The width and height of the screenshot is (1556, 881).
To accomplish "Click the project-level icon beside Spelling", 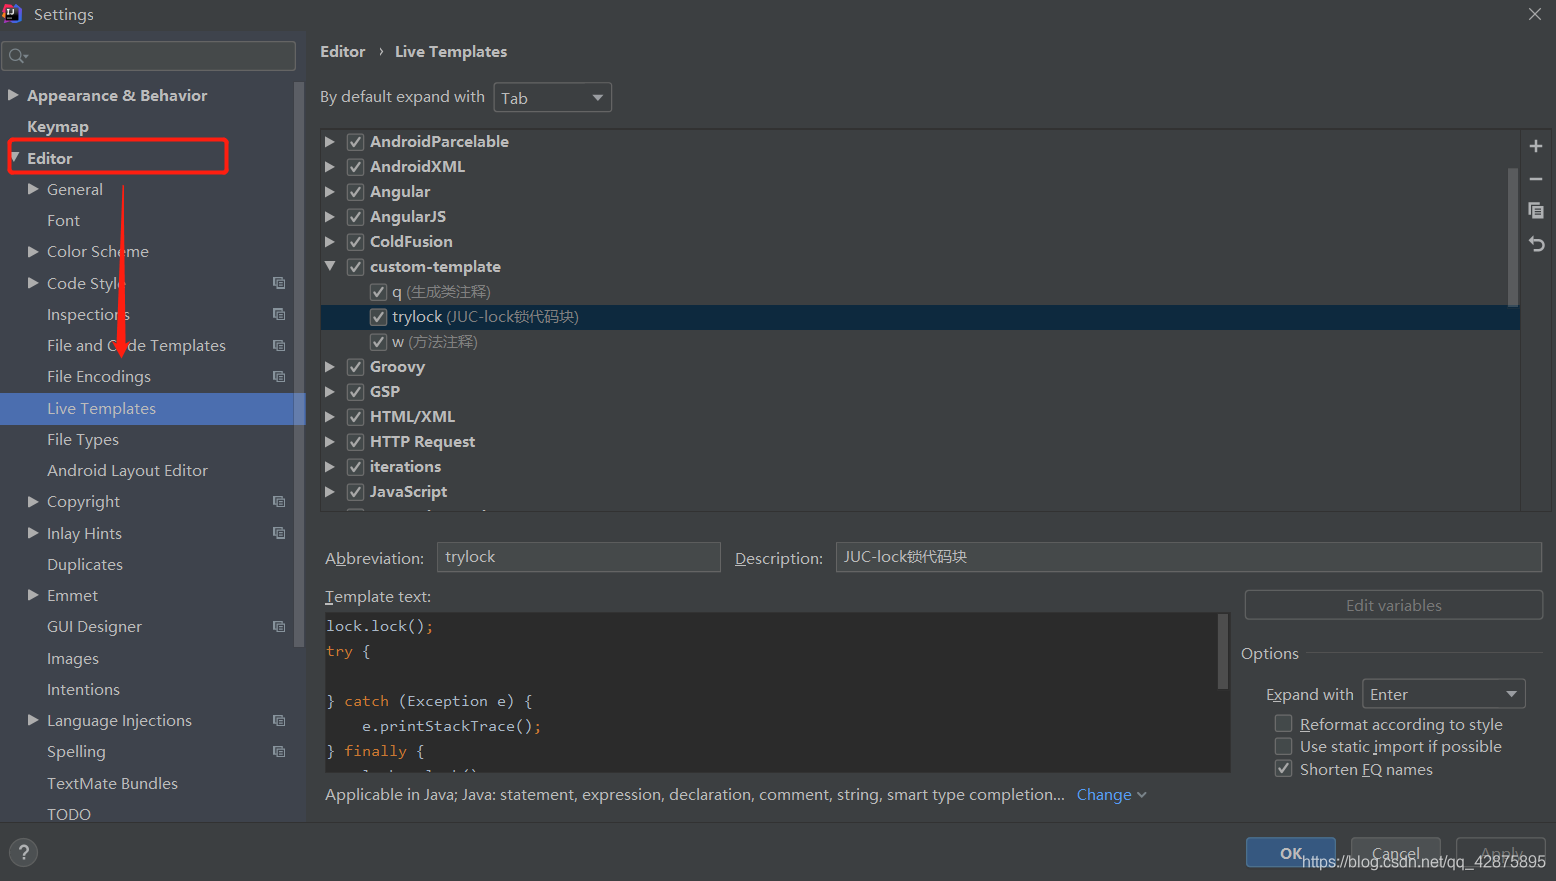I will 279,752.
